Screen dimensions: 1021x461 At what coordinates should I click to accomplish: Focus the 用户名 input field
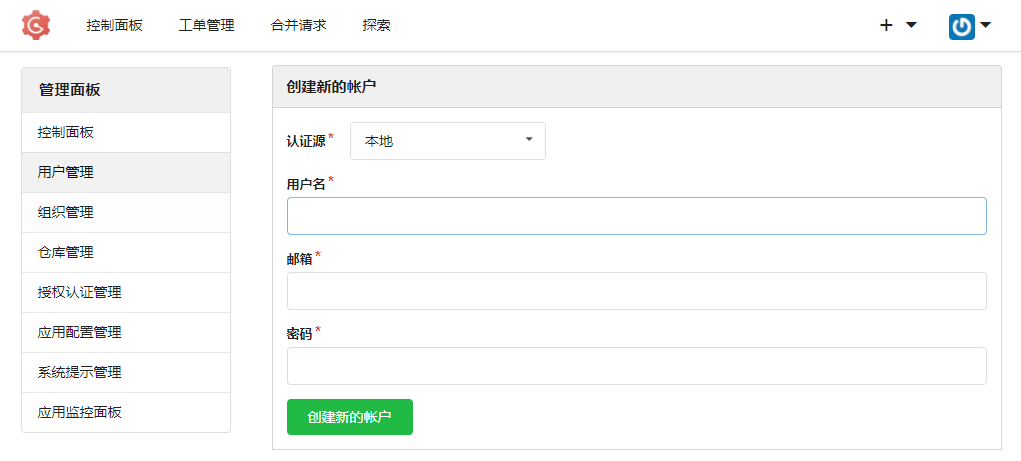636,216
